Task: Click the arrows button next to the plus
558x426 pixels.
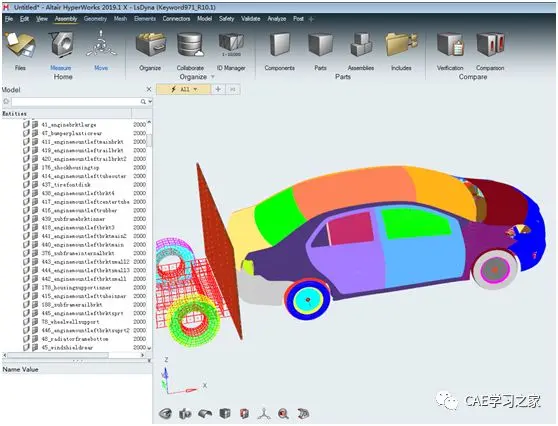Action: (x=233, y=89)
